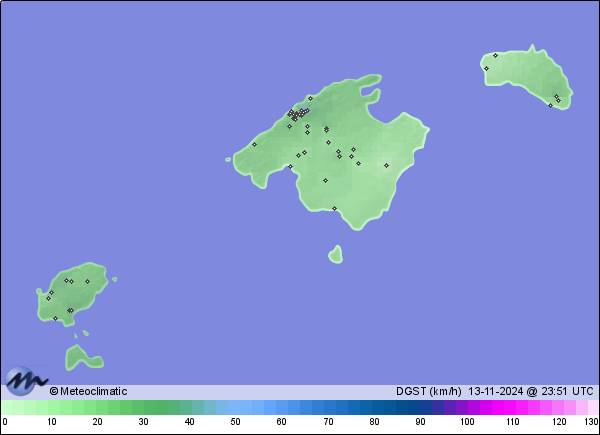Select the easternmost station marker on Ibiza
600x435 pixels.
click(x=87, y=282)
